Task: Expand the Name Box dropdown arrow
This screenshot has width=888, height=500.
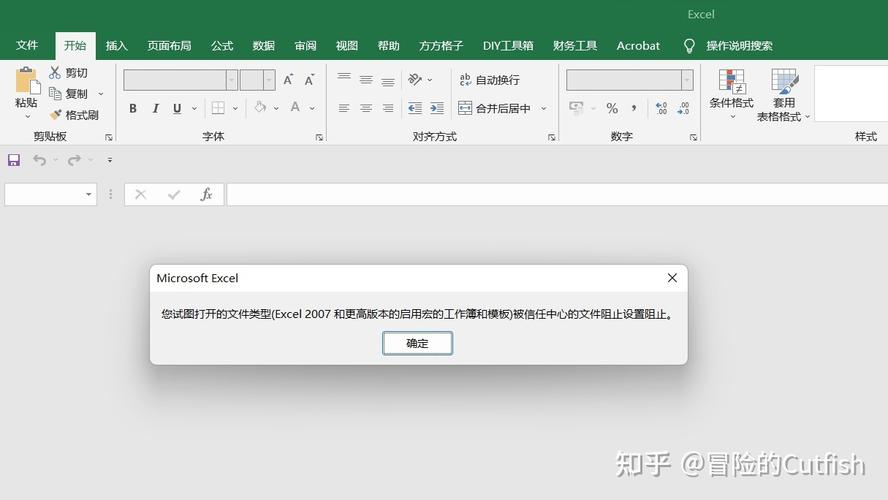Action: pos(89,194)
